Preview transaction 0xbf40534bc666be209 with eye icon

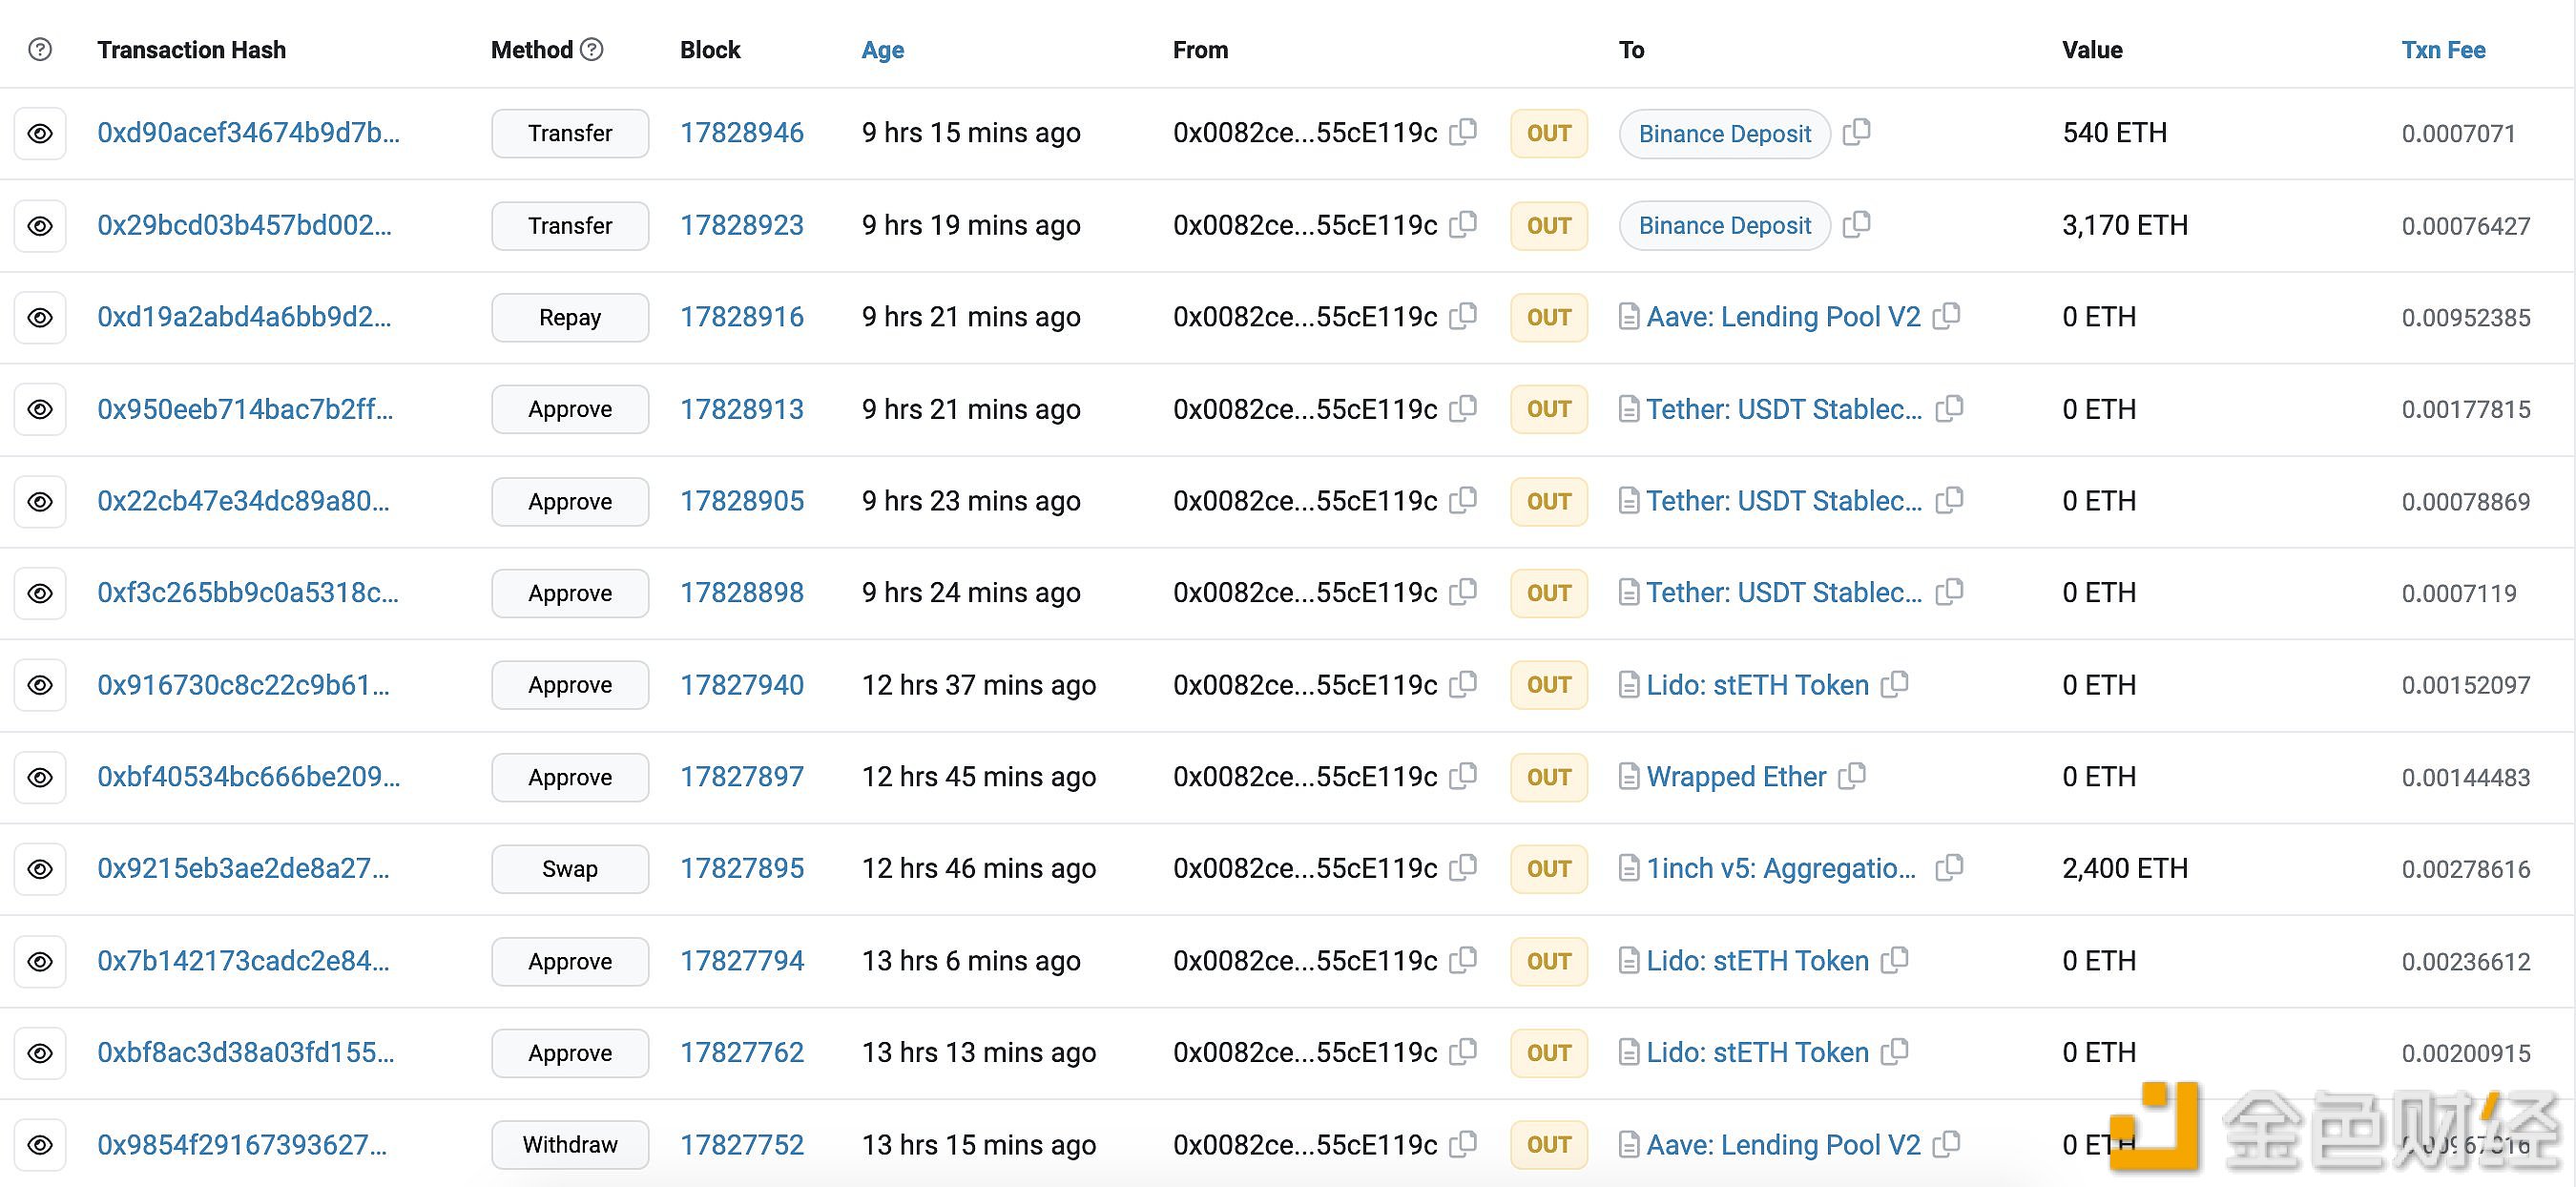pyautogui.click(x=40, y=777)
